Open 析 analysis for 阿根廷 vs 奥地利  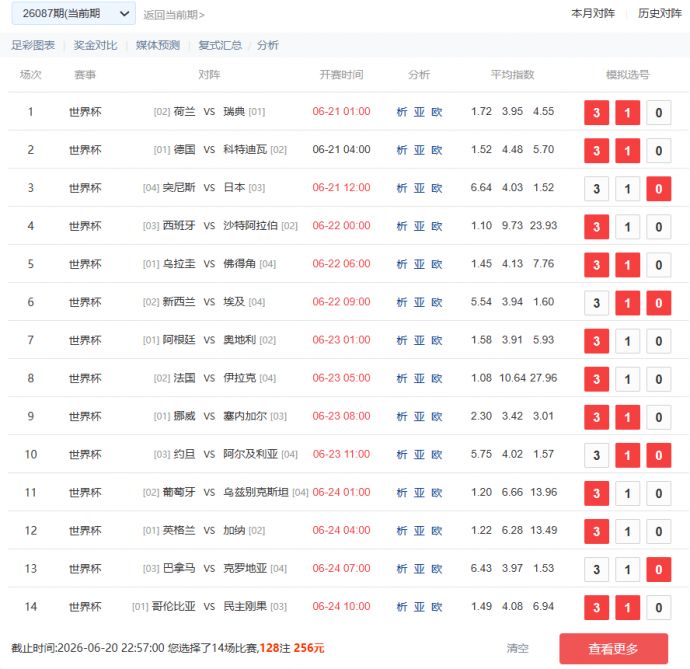(x=402, y=340)
